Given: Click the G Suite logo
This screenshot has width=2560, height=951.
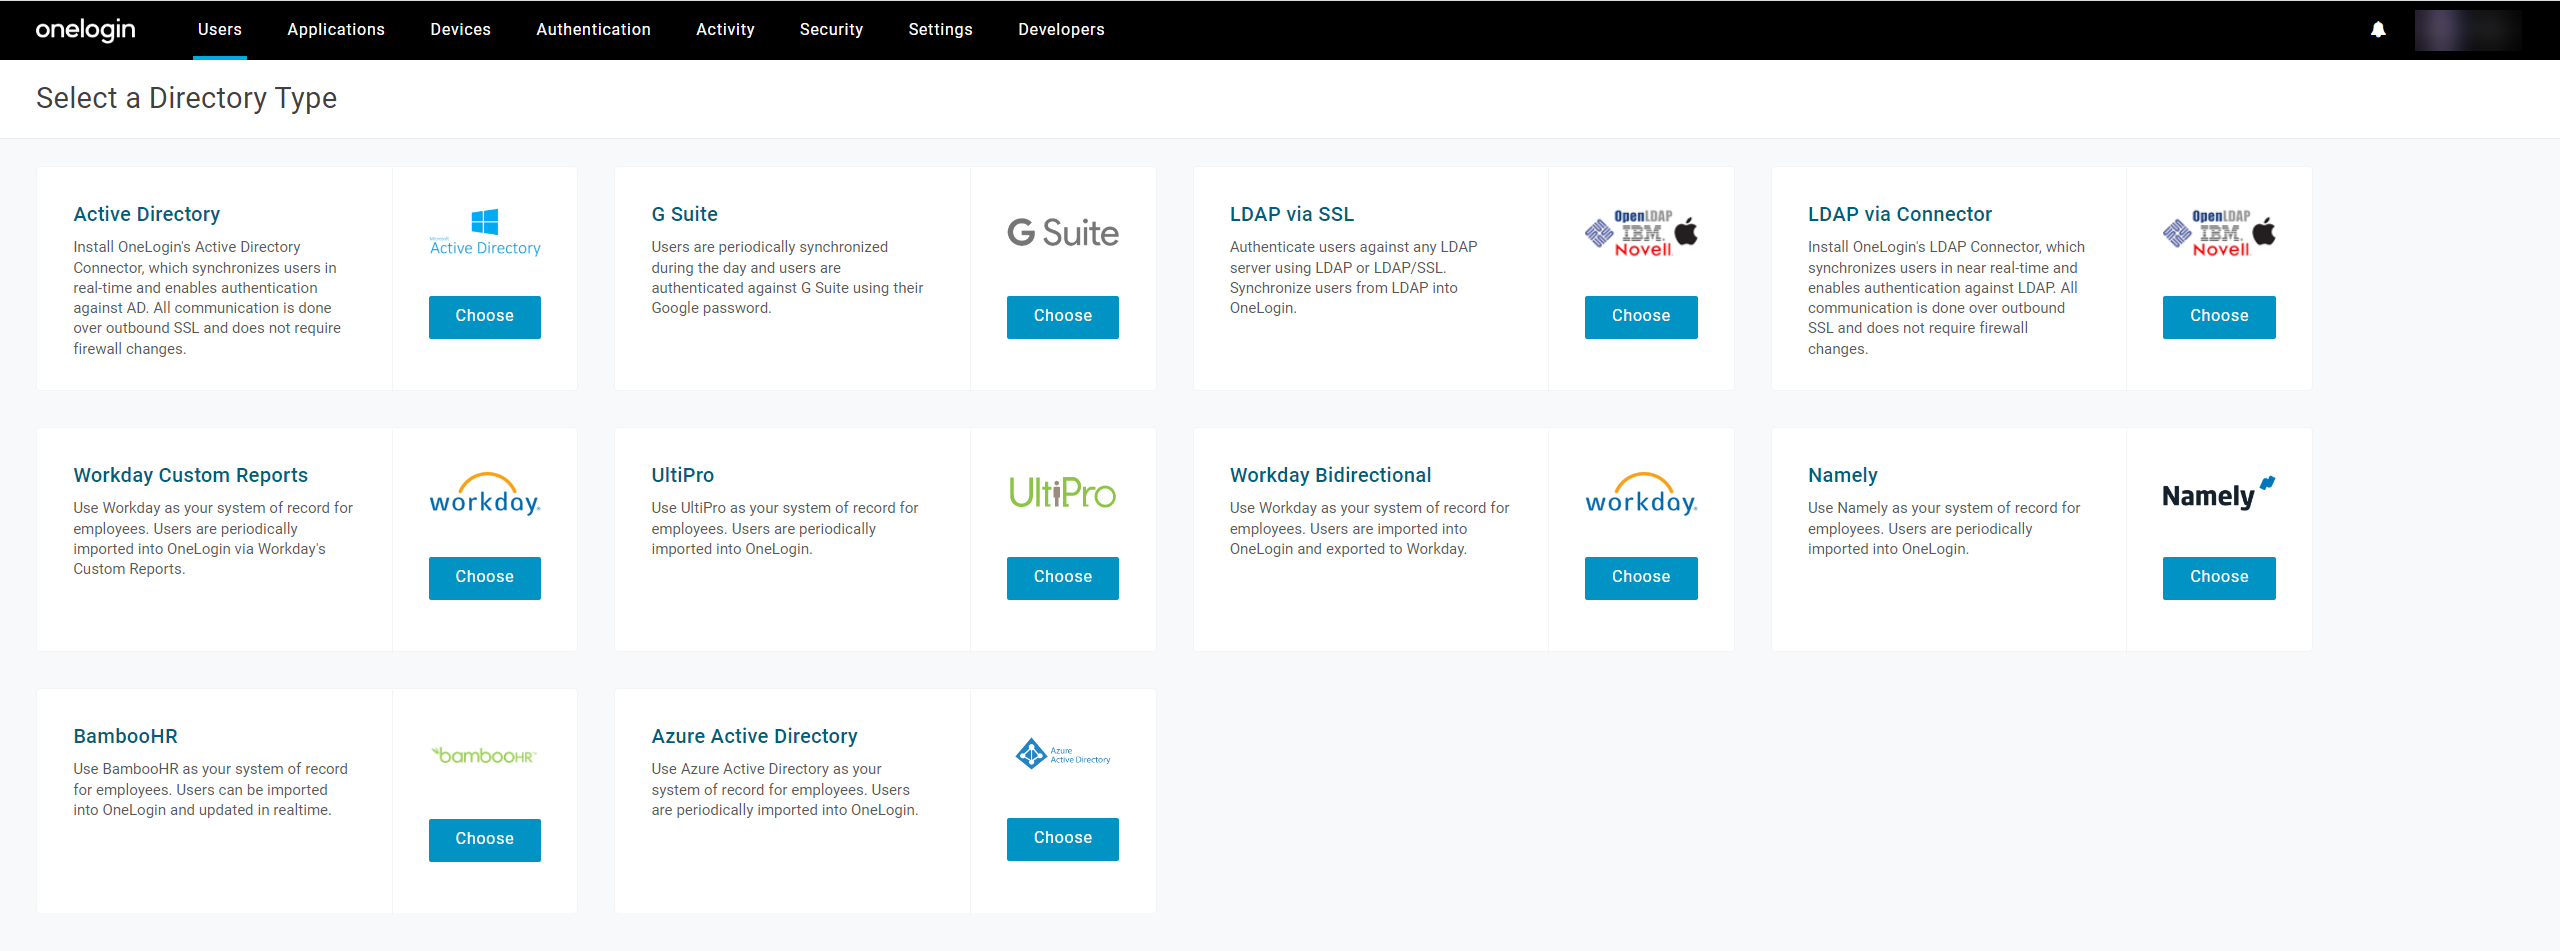Looking at the screenshot, I should click(x=1063, y=233).
